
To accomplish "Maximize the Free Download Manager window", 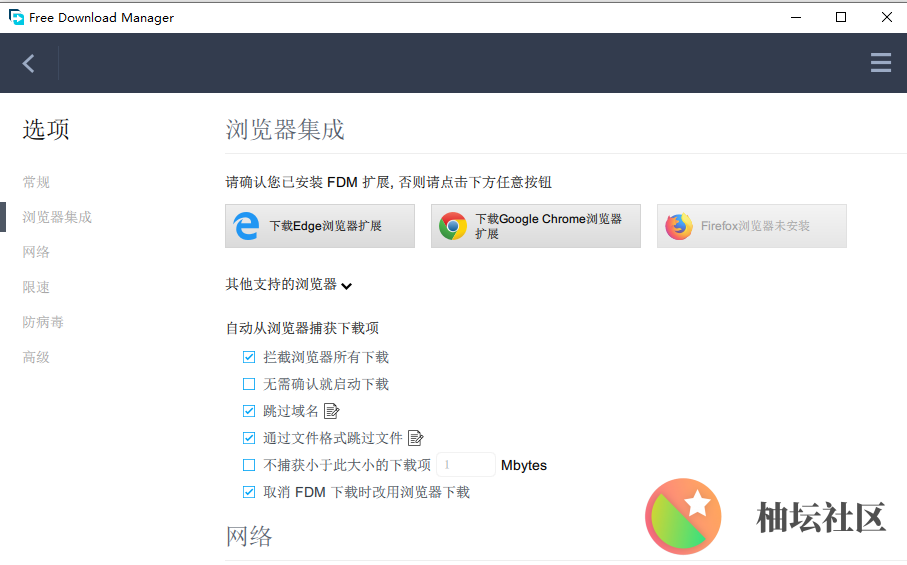I will click(x=841, y=17).
